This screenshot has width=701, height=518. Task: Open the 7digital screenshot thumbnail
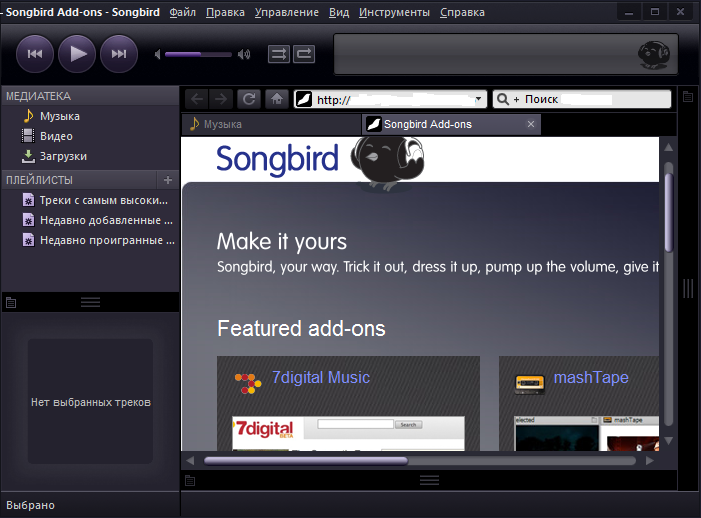point(348,433)
